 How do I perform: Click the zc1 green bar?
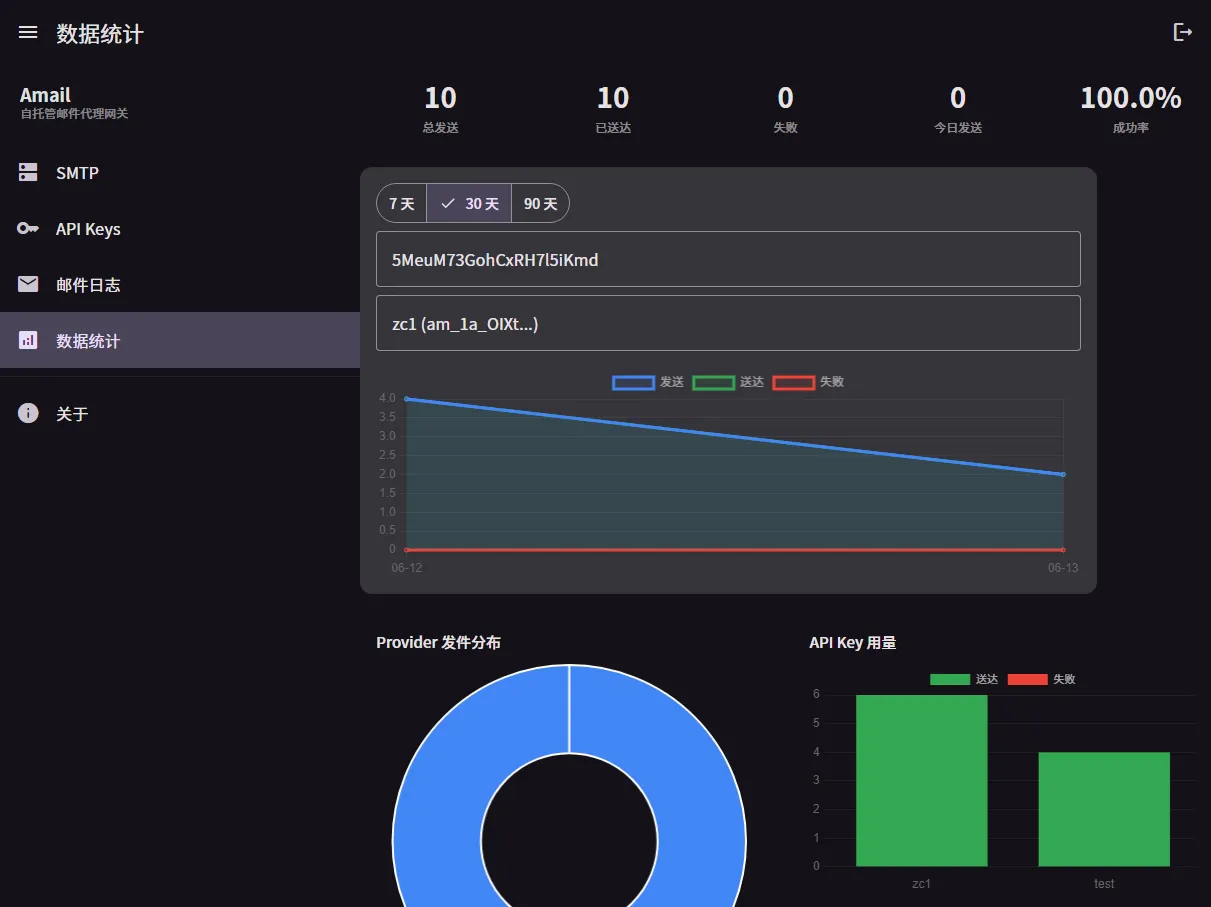(921, 780)
